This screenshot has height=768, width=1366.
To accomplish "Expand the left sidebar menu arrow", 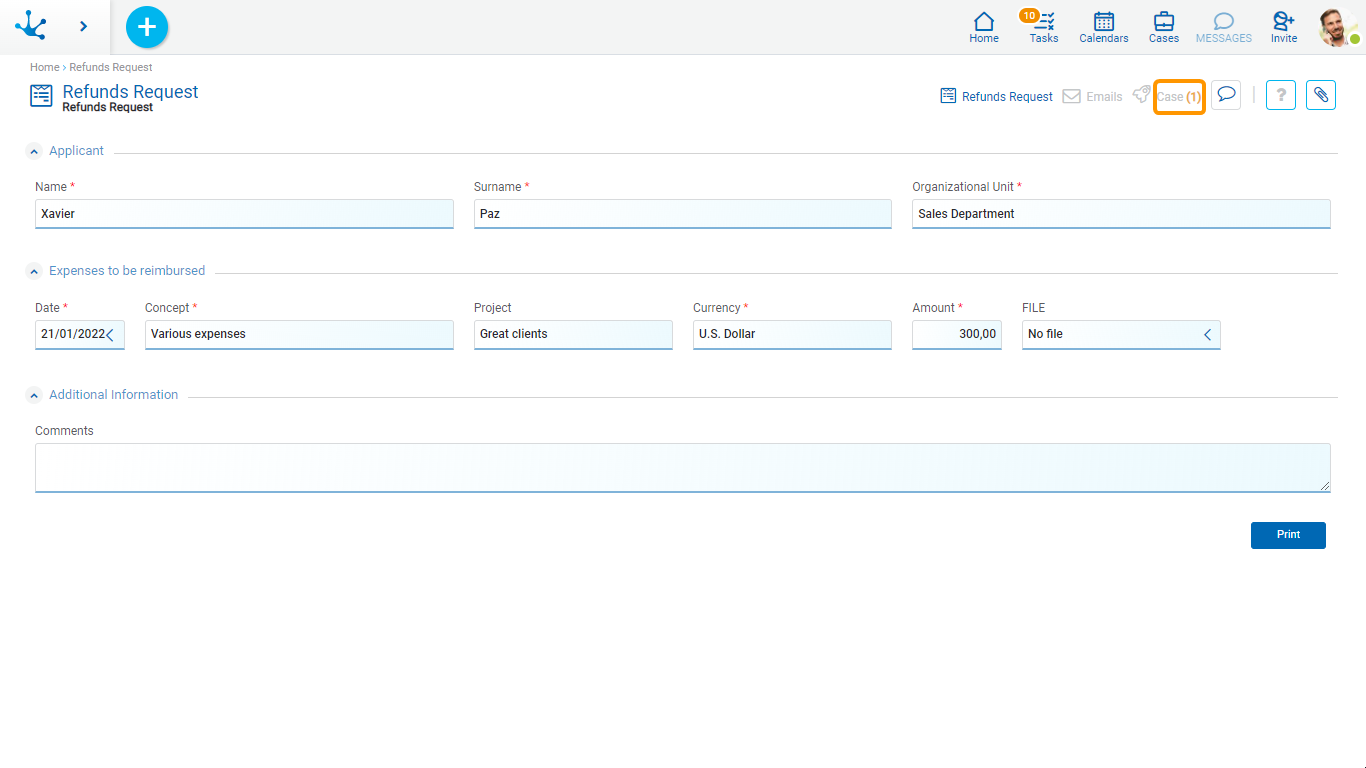I will coord(83,27).
